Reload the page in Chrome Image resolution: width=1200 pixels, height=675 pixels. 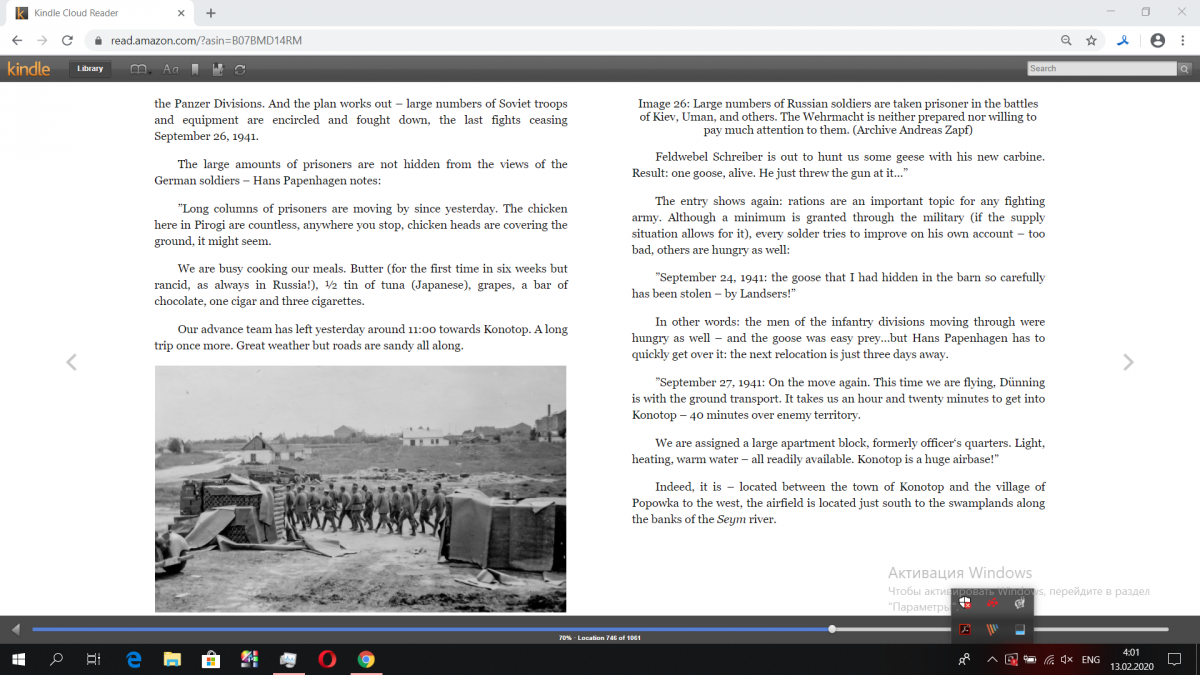tap(67, 41)
